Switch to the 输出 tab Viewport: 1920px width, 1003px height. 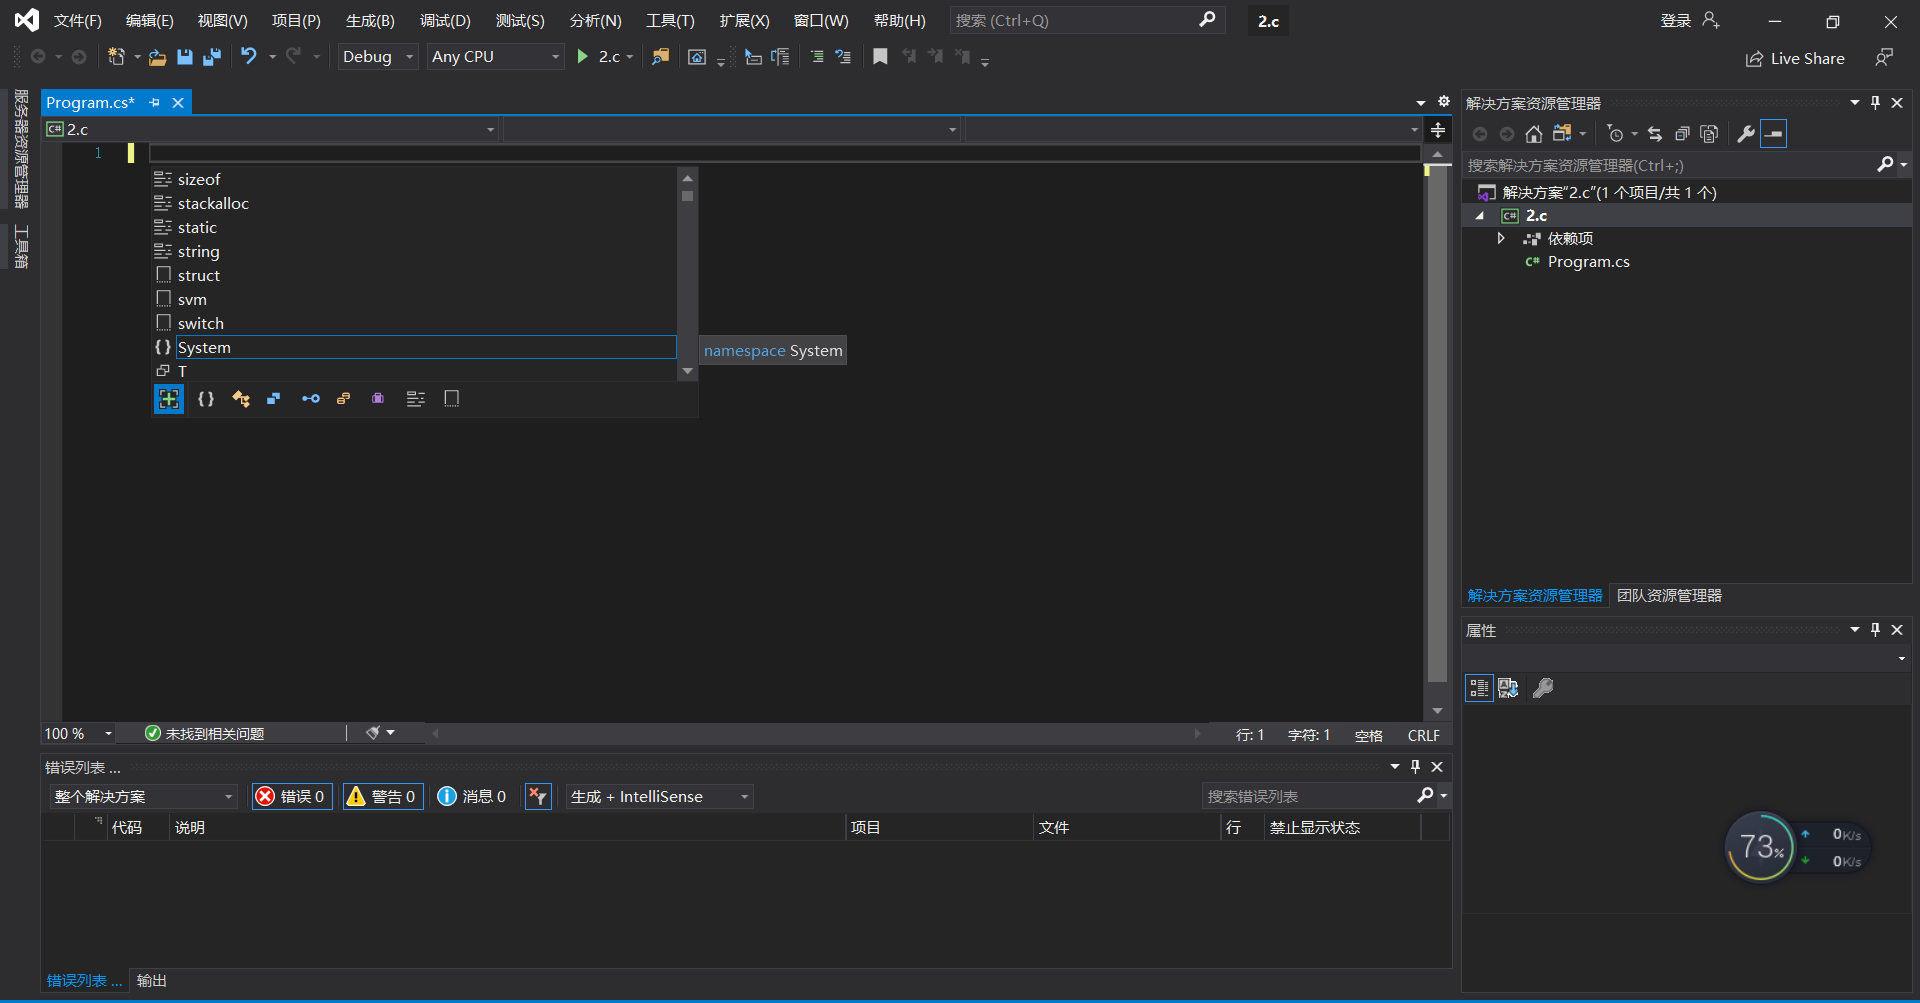click(x=152, y=981)
